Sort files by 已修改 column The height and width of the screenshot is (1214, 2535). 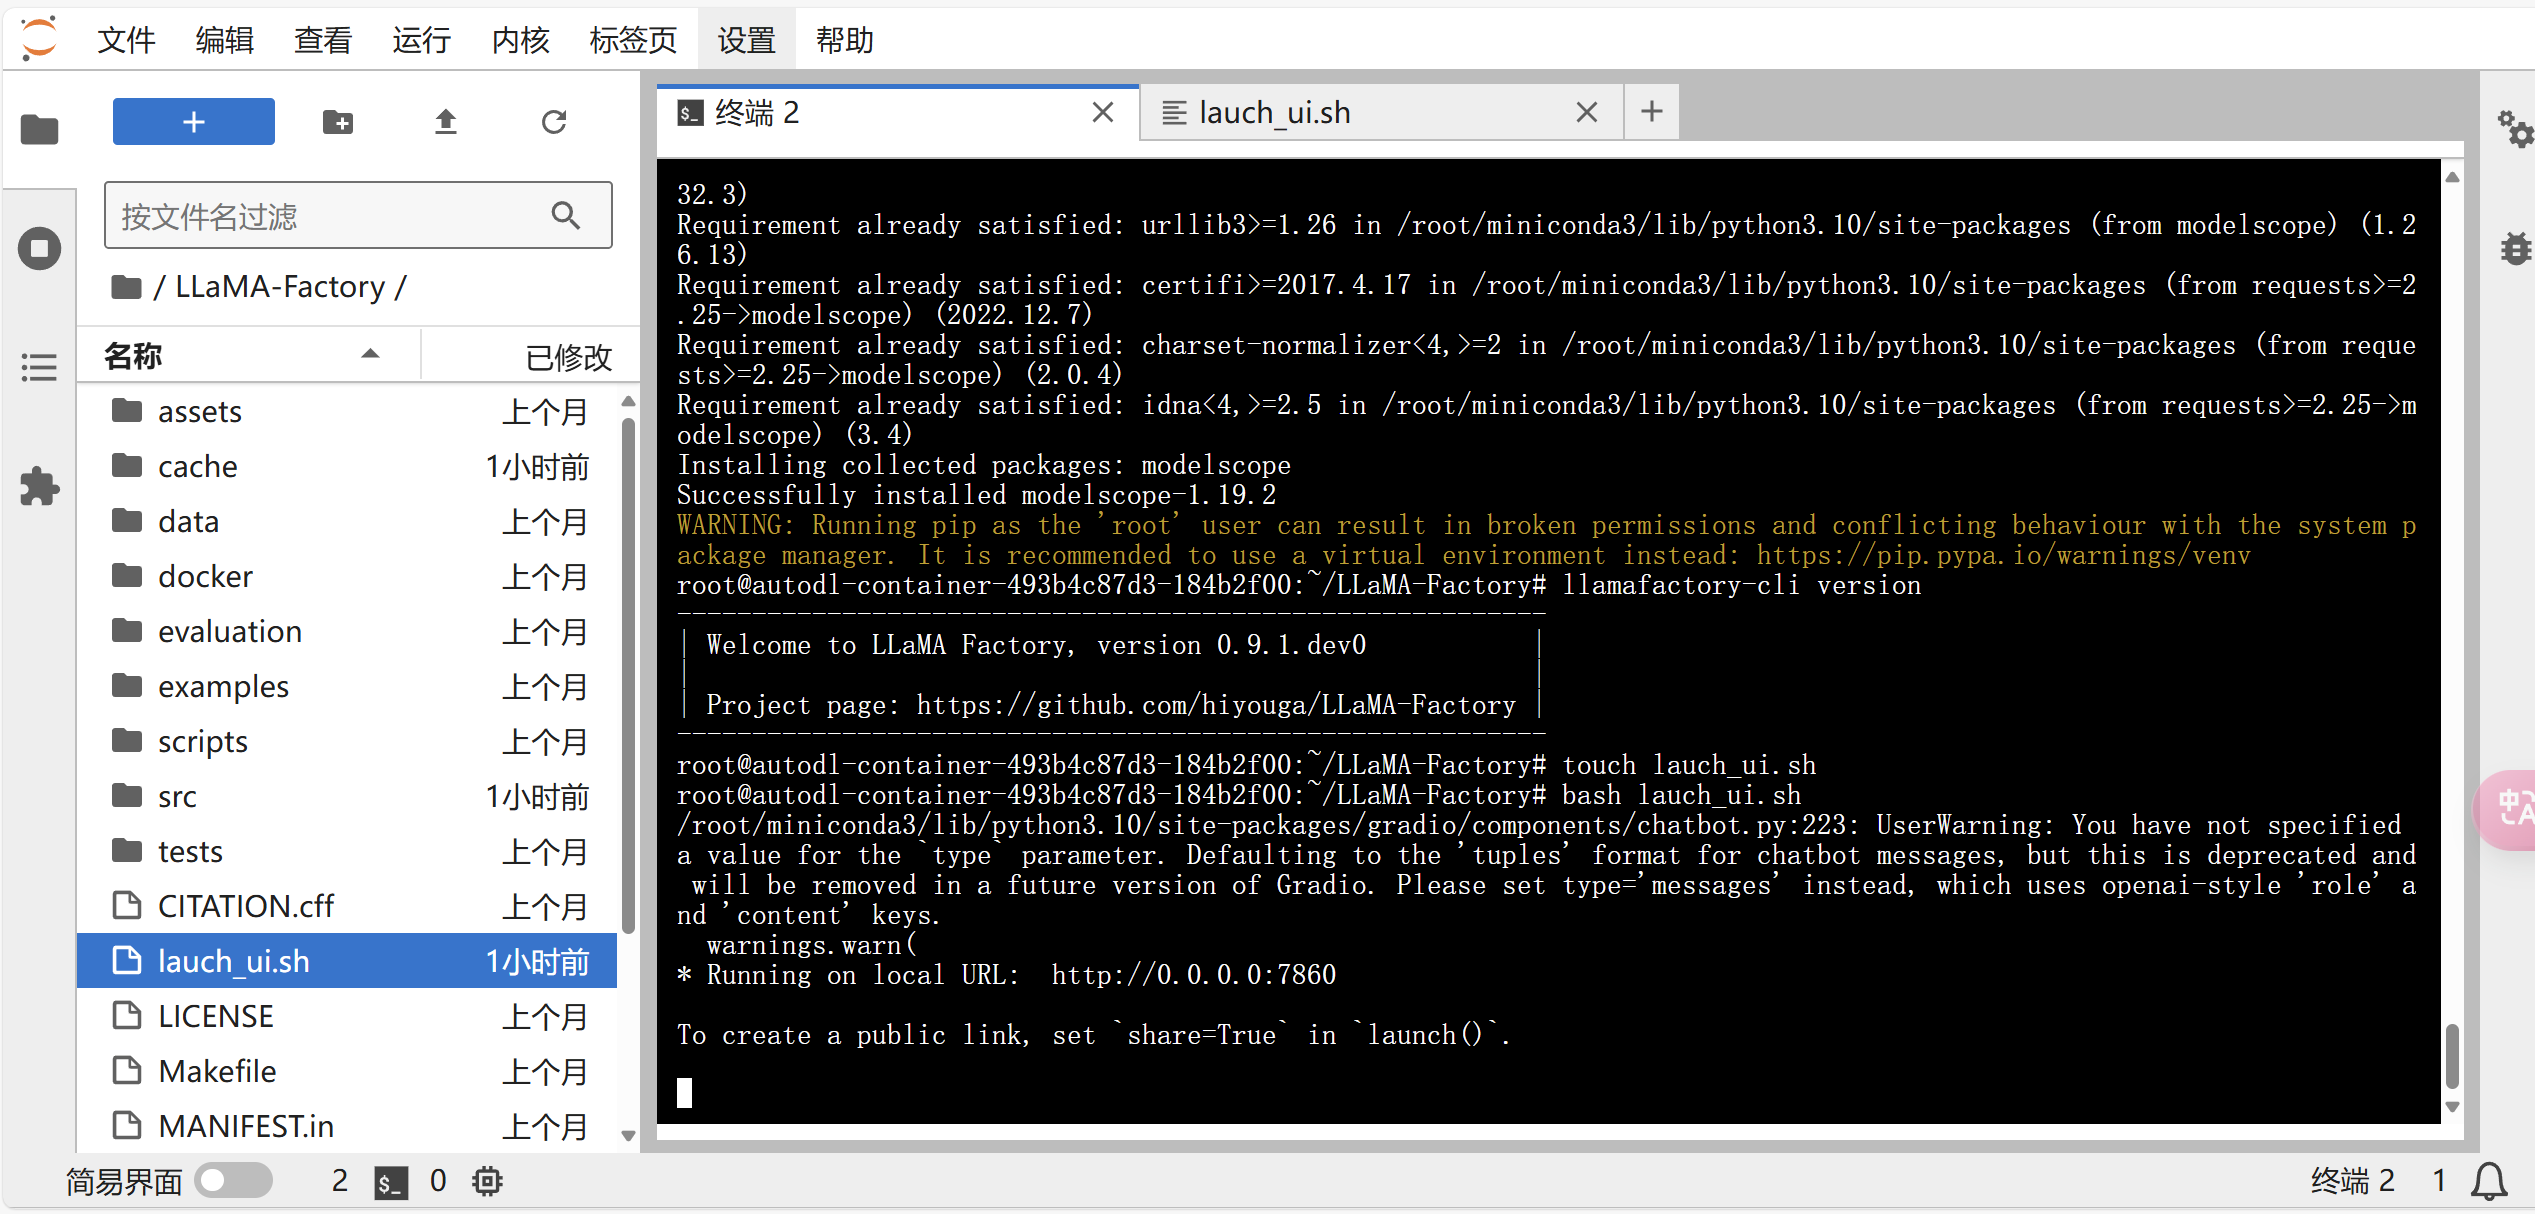point(567,356)
